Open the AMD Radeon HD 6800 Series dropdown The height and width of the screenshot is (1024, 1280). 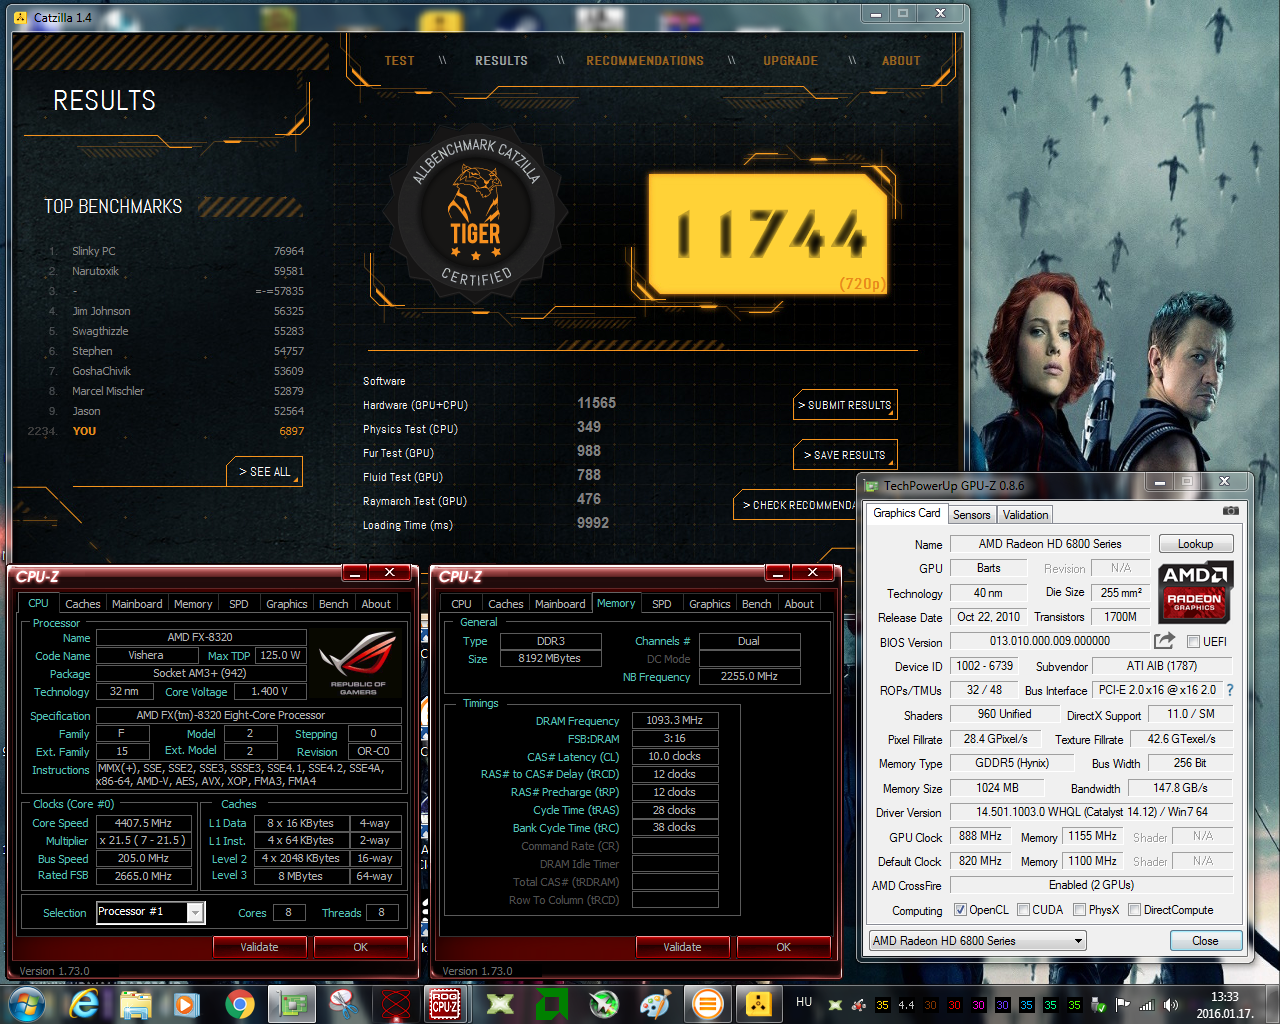(978, 941)
